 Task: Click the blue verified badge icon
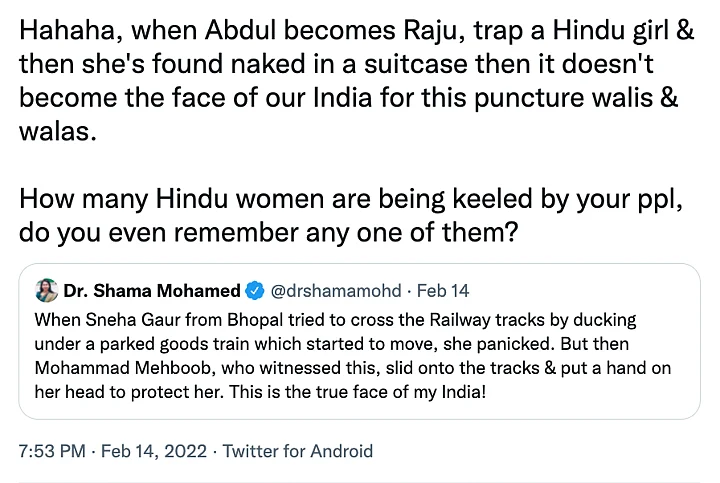coord(255,291)
